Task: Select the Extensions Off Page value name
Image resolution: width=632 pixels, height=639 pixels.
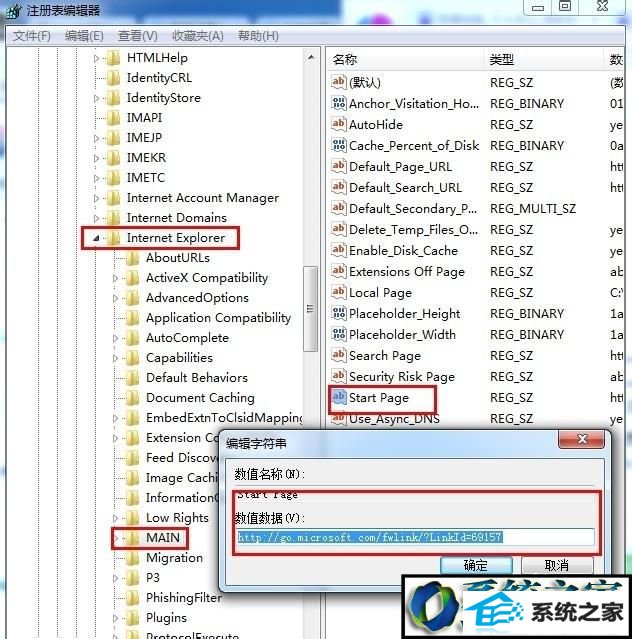Action: tap(407, 272)
